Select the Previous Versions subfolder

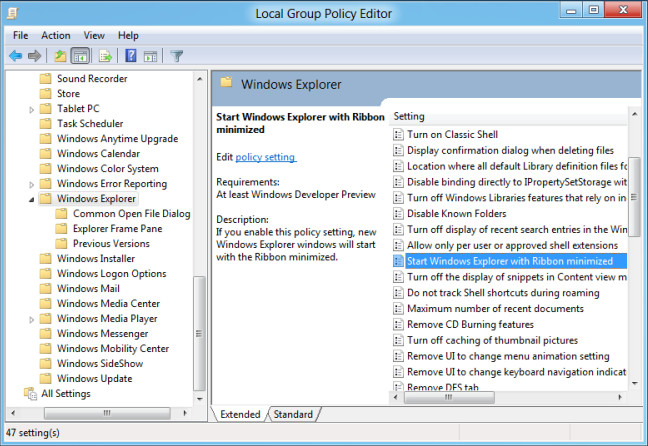(x=111, y=243)
